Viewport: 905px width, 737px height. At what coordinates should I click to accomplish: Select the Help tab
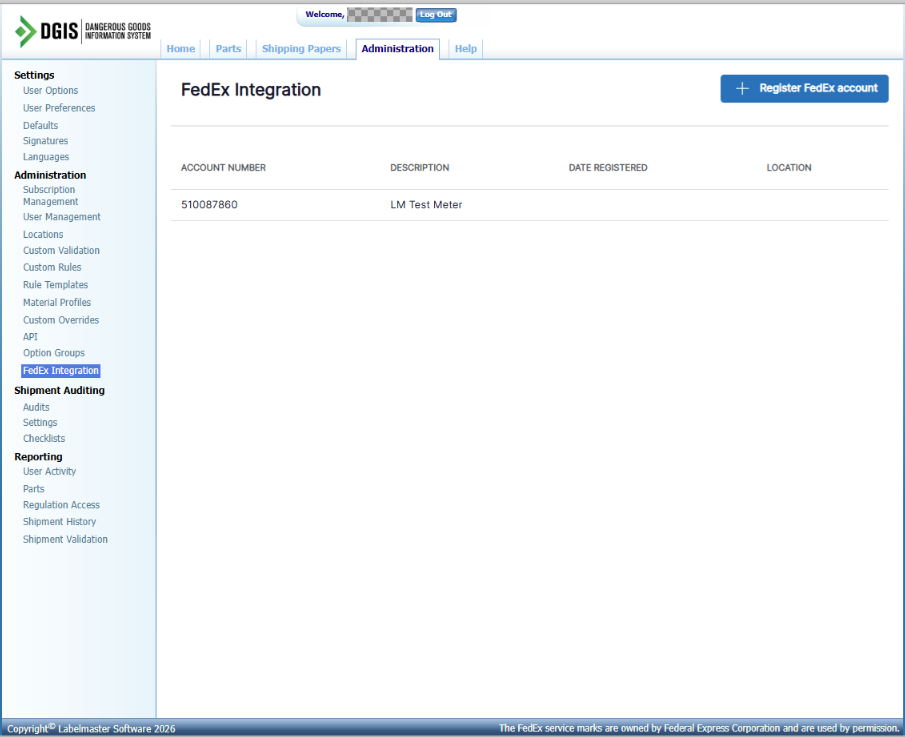(x=466, y=49)
